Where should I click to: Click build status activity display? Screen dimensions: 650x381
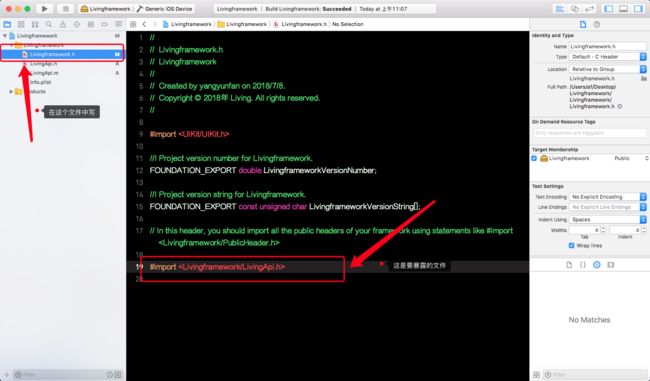325,9
